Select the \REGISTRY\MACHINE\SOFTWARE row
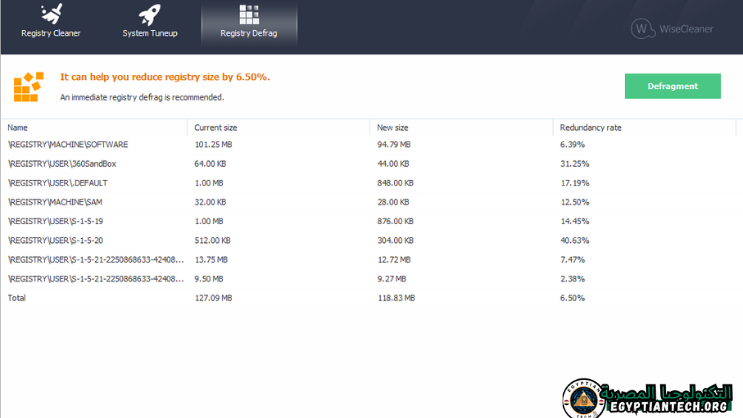This screenshot has width=743, height=418. coord(68,145)
